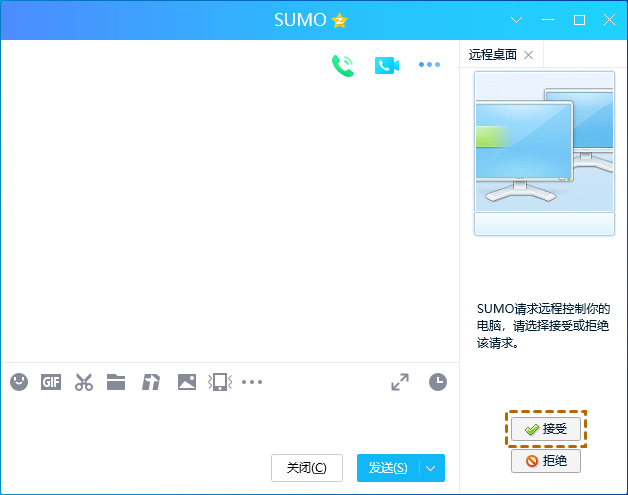Click into the message input field
This screenshot has width=628, height=495.
click(230, 425)
